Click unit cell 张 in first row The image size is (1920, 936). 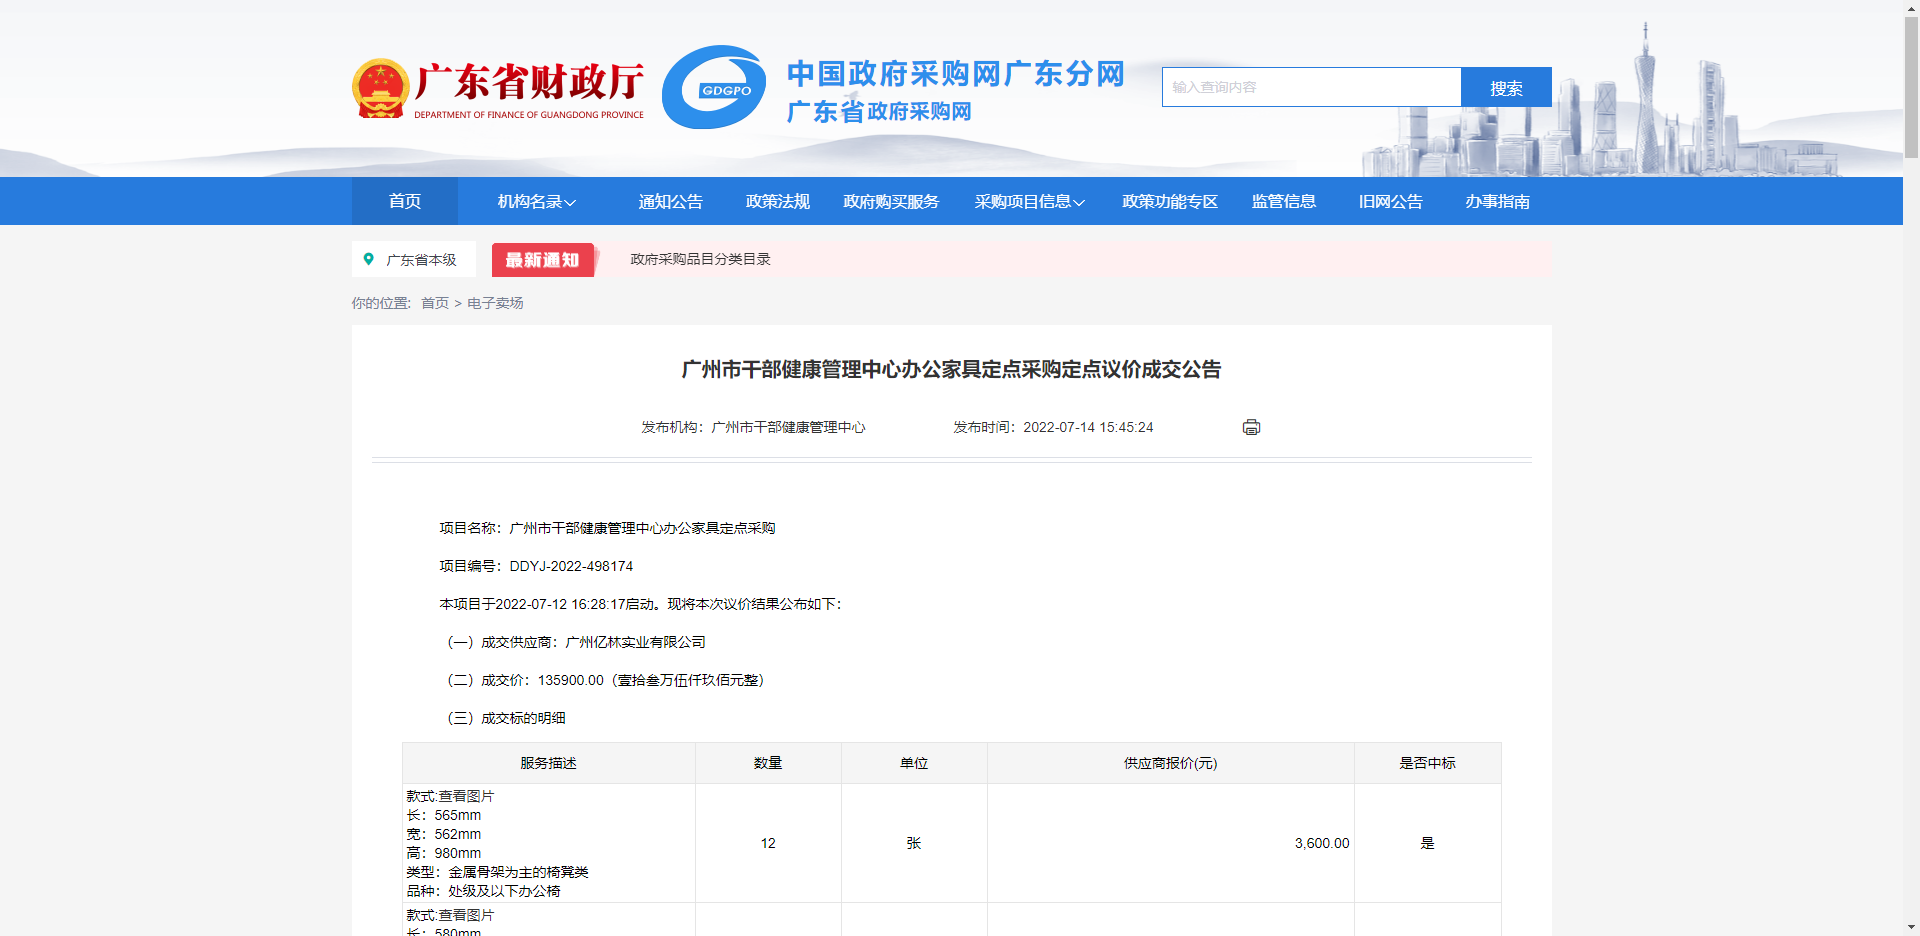[x=914, y=843]
